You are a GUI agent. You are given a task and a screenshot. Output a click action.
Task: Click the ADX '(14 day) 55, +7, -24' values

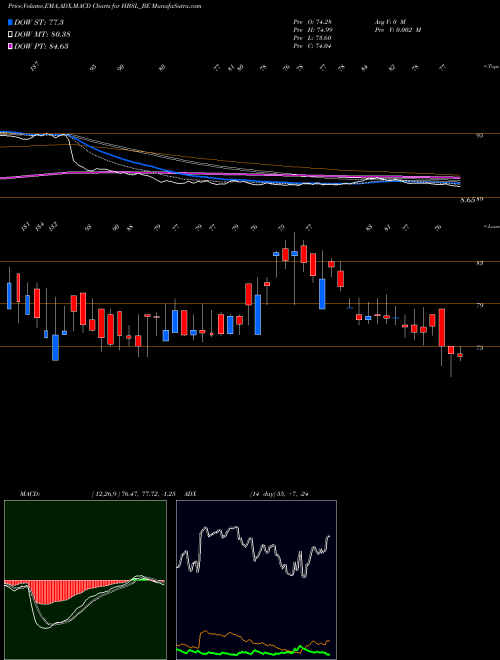(279, 494)
